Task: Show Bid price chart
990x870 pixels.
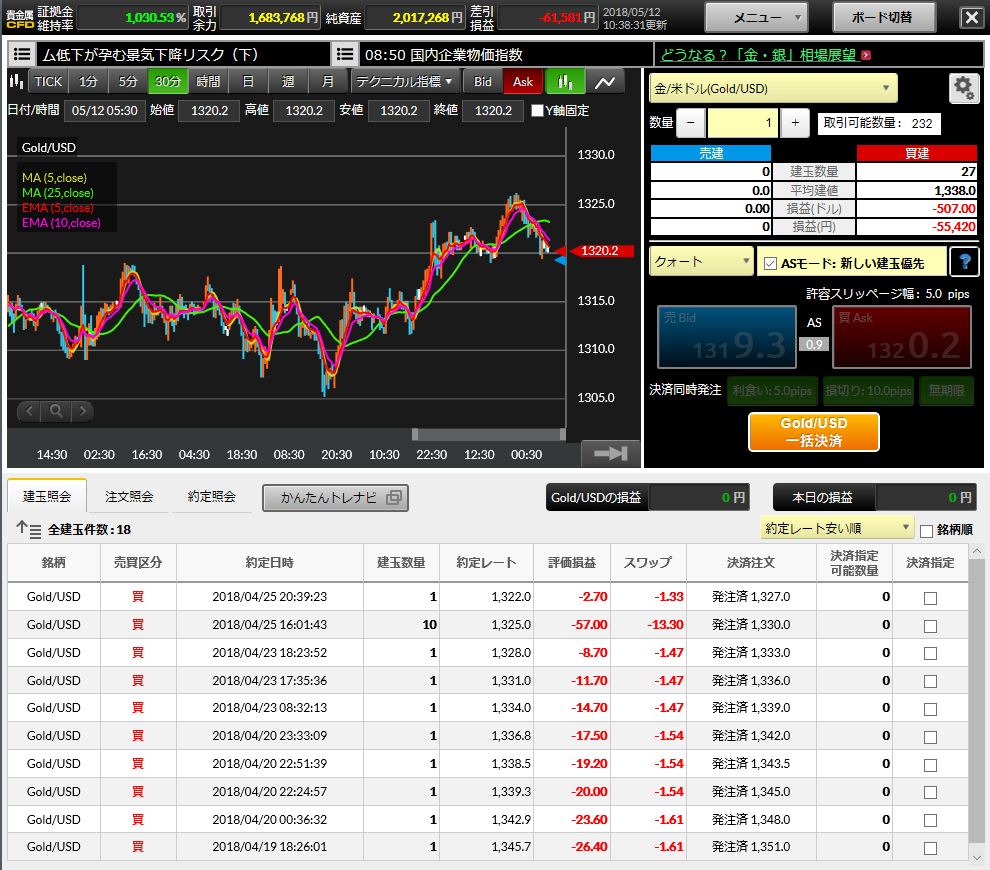Action: 482,81
